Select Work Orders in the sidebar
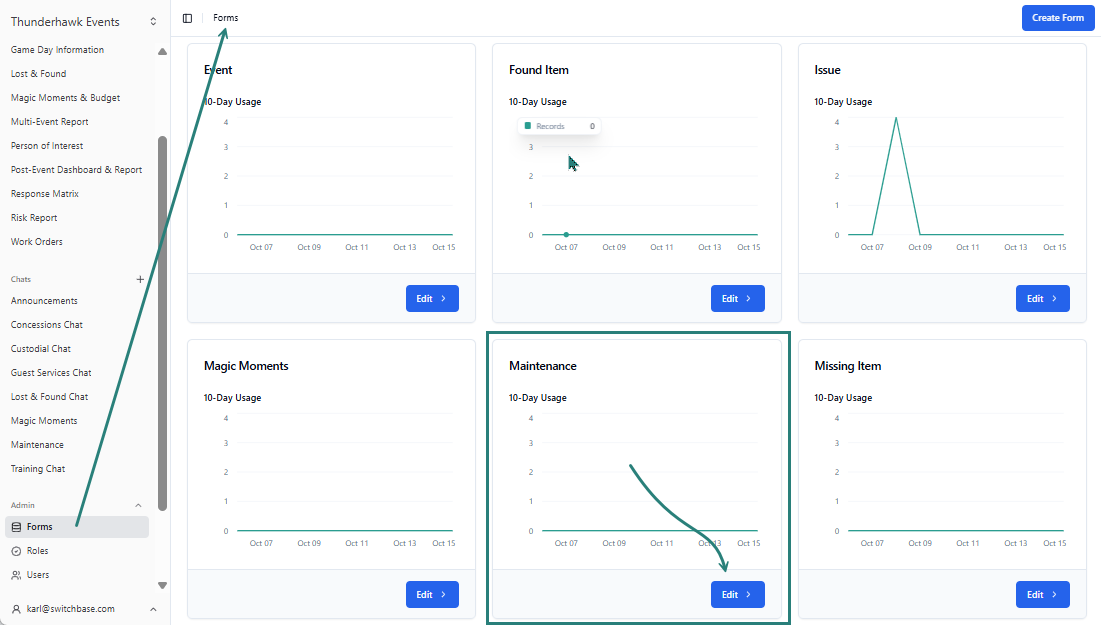 click(37, 242)
